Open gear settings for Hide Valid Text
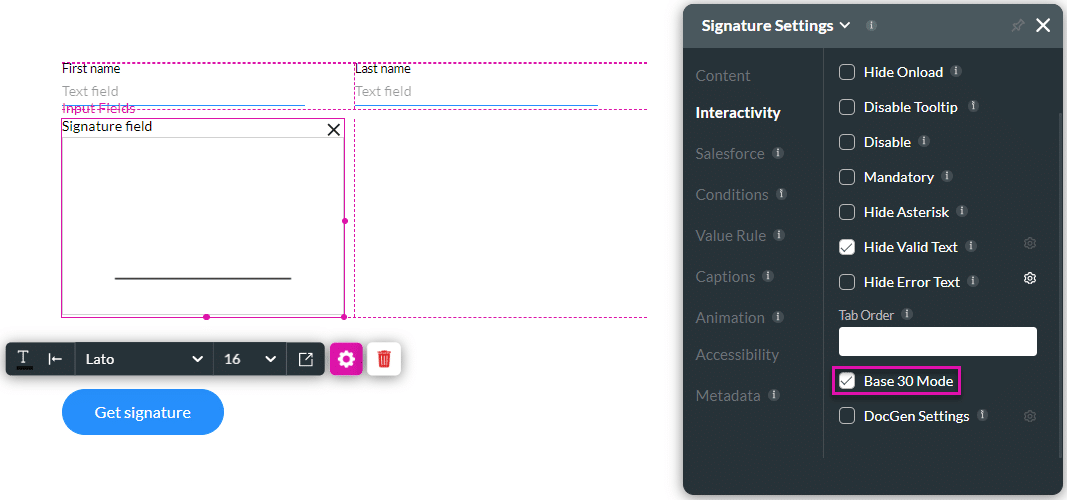The image size is (1067, 500). (1030, 243)
